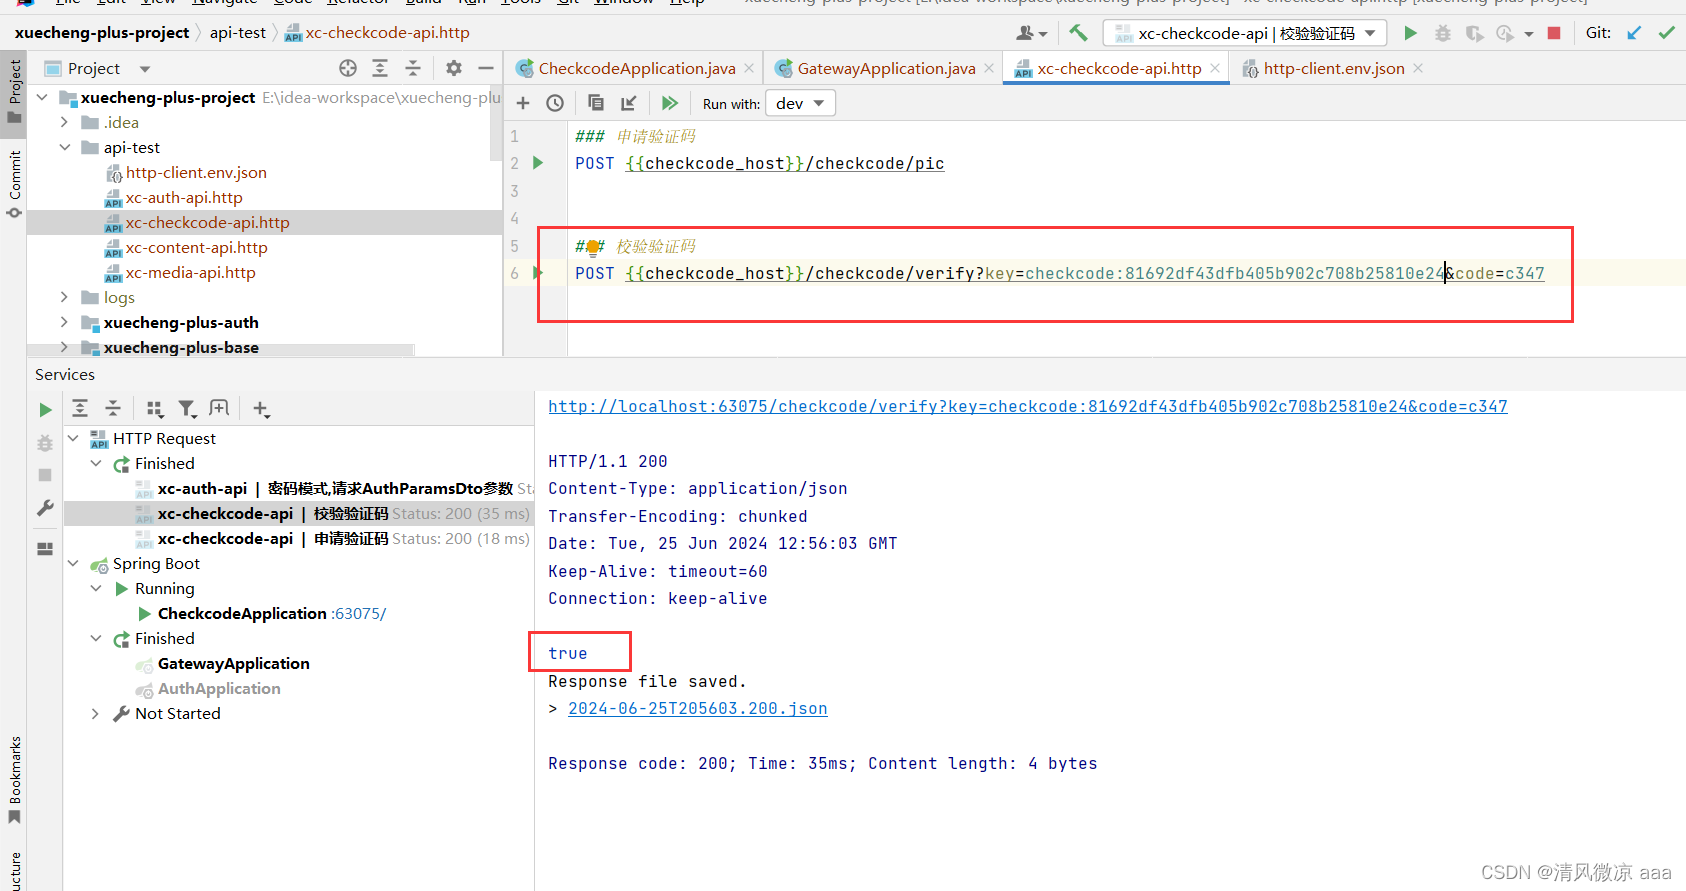This screenshot has width=1686, height=891.
Task: Click Collapse All icon in Project panel
Action: point(413,68)
